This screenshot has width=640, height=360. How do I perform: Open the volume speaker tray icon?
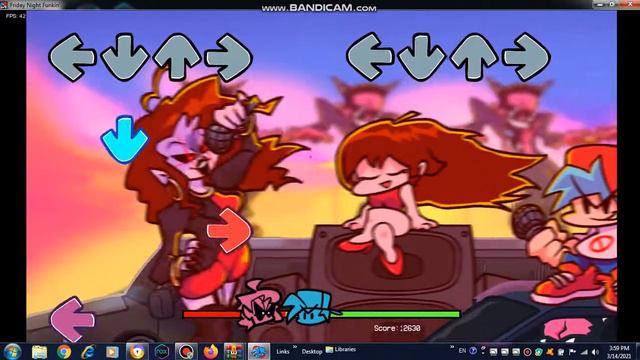click(x=596, y=352)
